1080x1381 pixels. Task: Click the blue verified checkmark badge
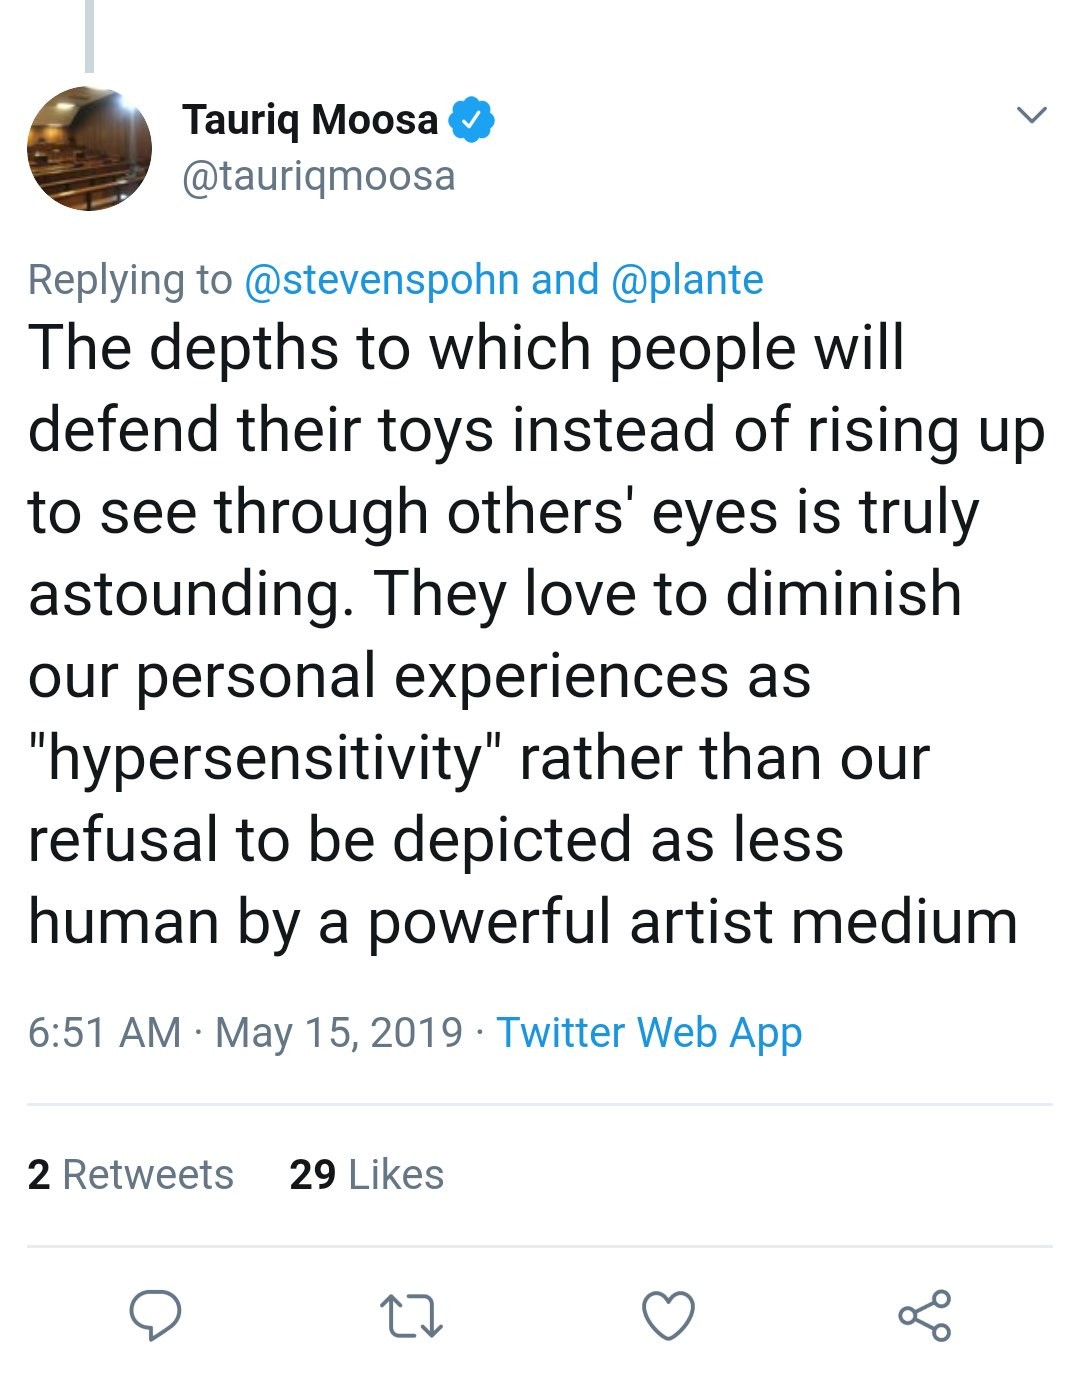(x=471, y=120)
